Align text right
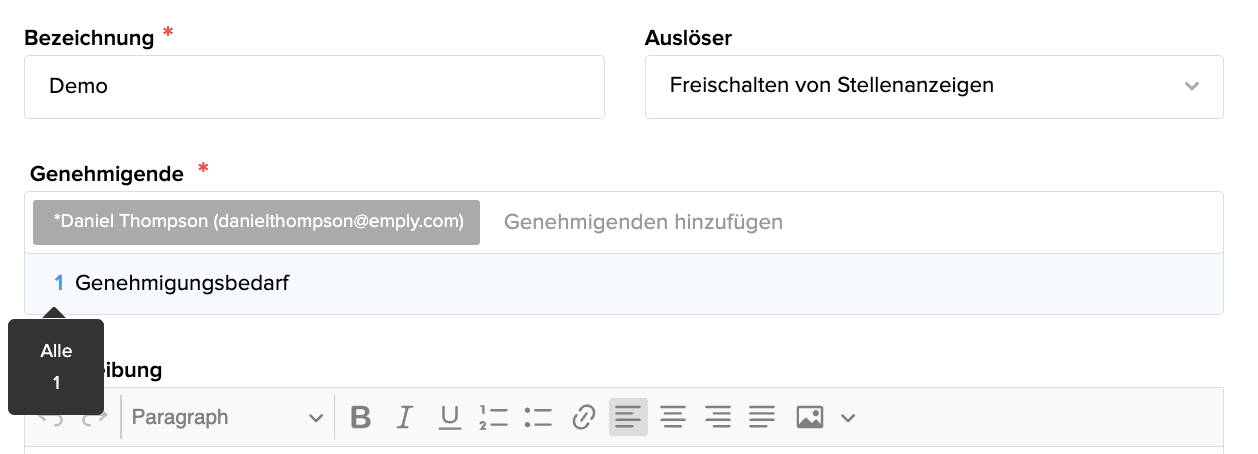 717,417
